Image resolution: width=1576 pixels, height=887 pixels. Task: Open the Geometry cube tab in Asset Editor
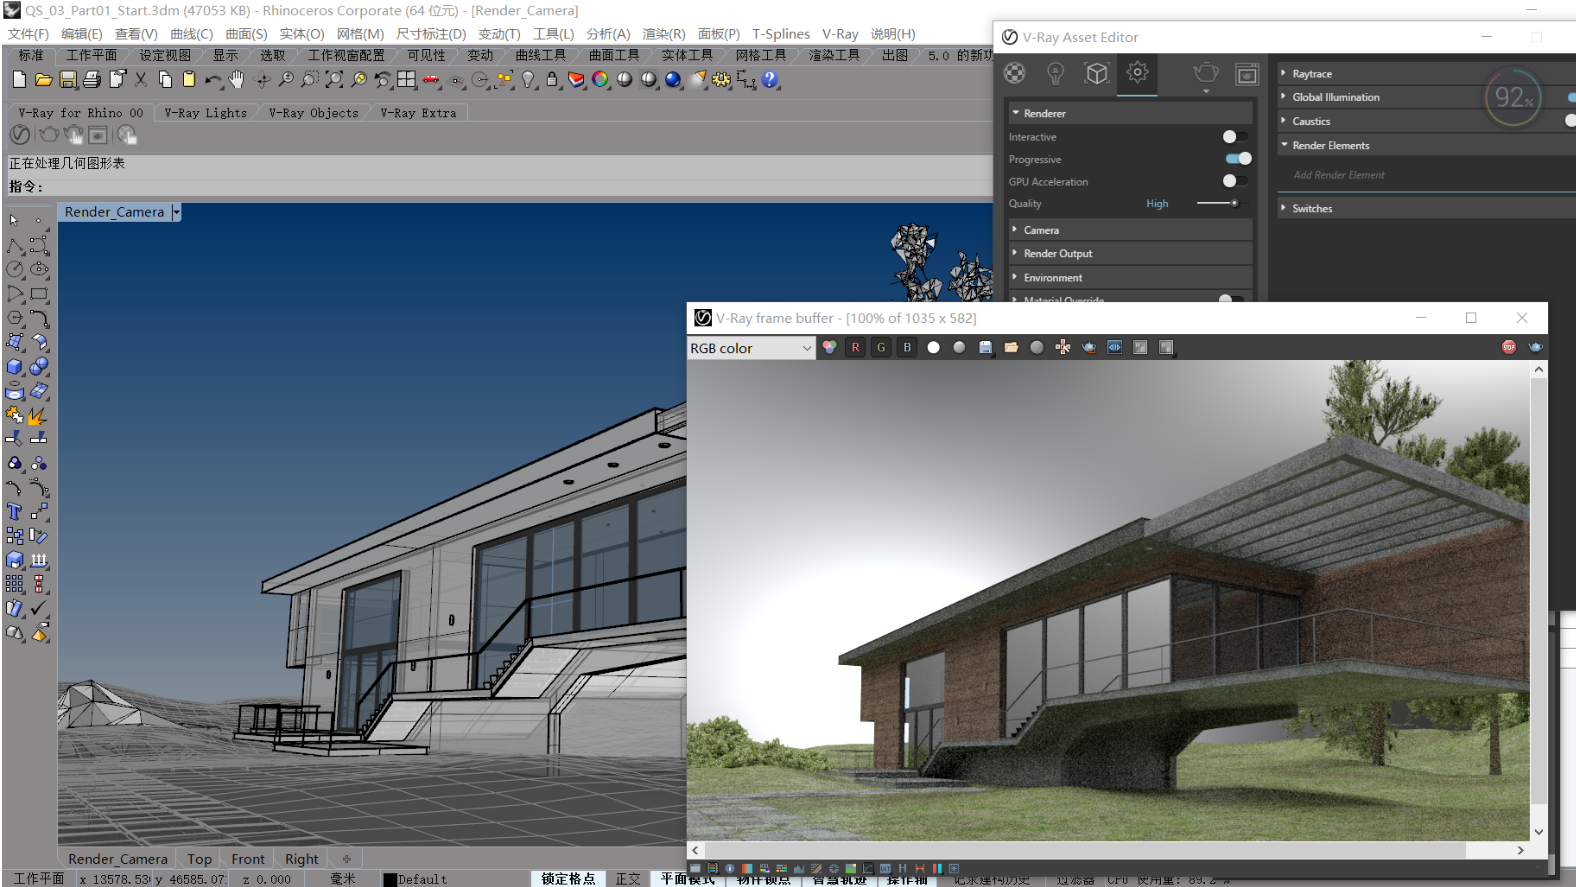pyautogui.click(x=1097, y=73)
